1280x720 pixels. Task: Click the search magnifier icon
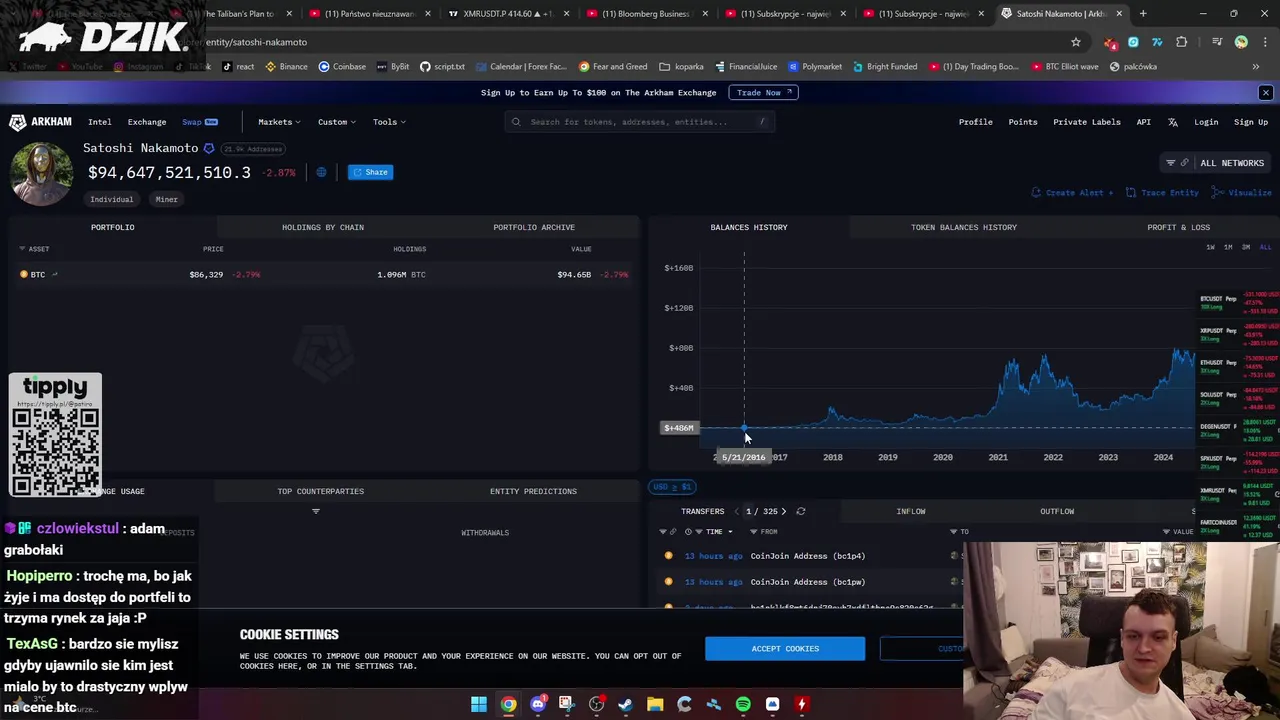tap(516, 122)
